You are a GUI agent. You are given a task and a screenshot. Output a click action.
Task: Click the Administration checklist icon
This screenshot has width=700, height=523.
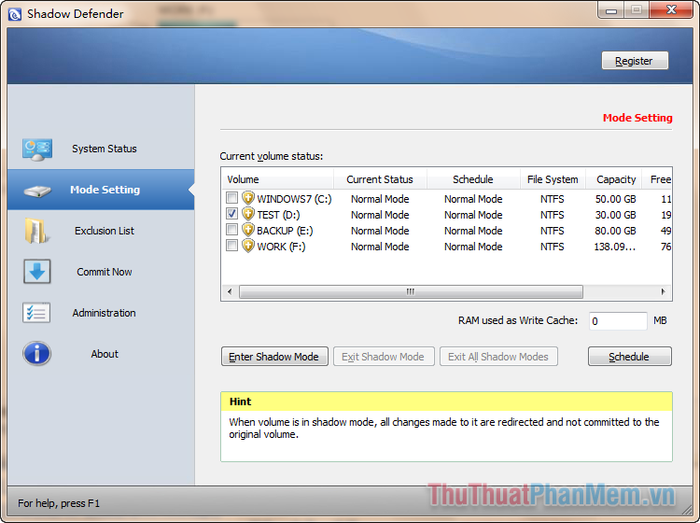[x=36, y=312]
